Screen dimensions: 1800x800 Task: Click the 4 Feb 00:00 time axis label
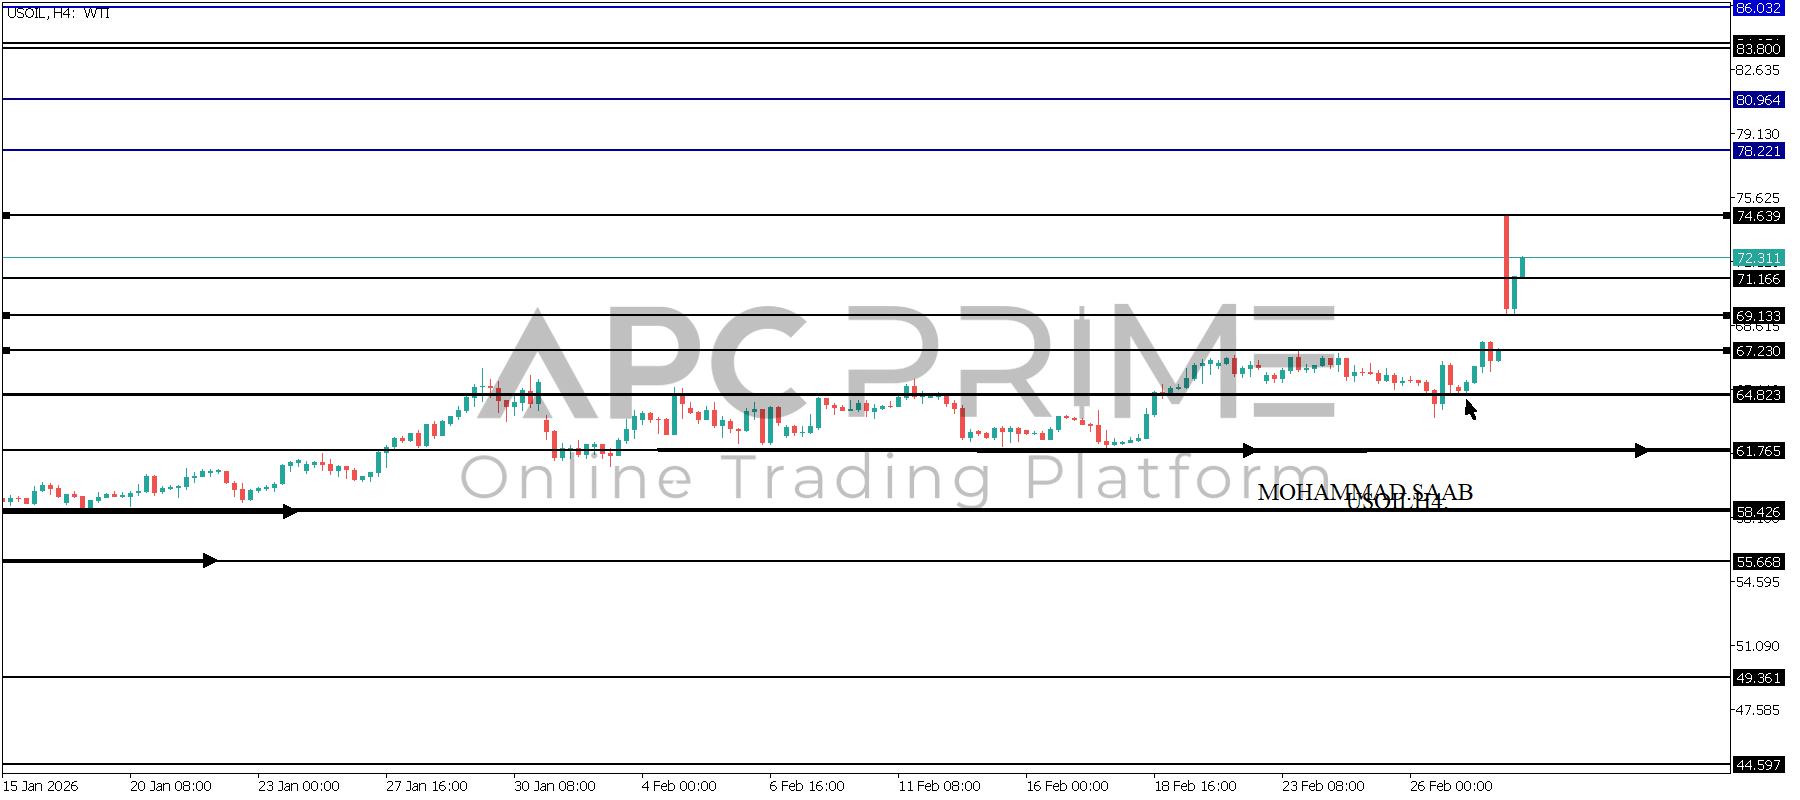click(x=679, y=786)
